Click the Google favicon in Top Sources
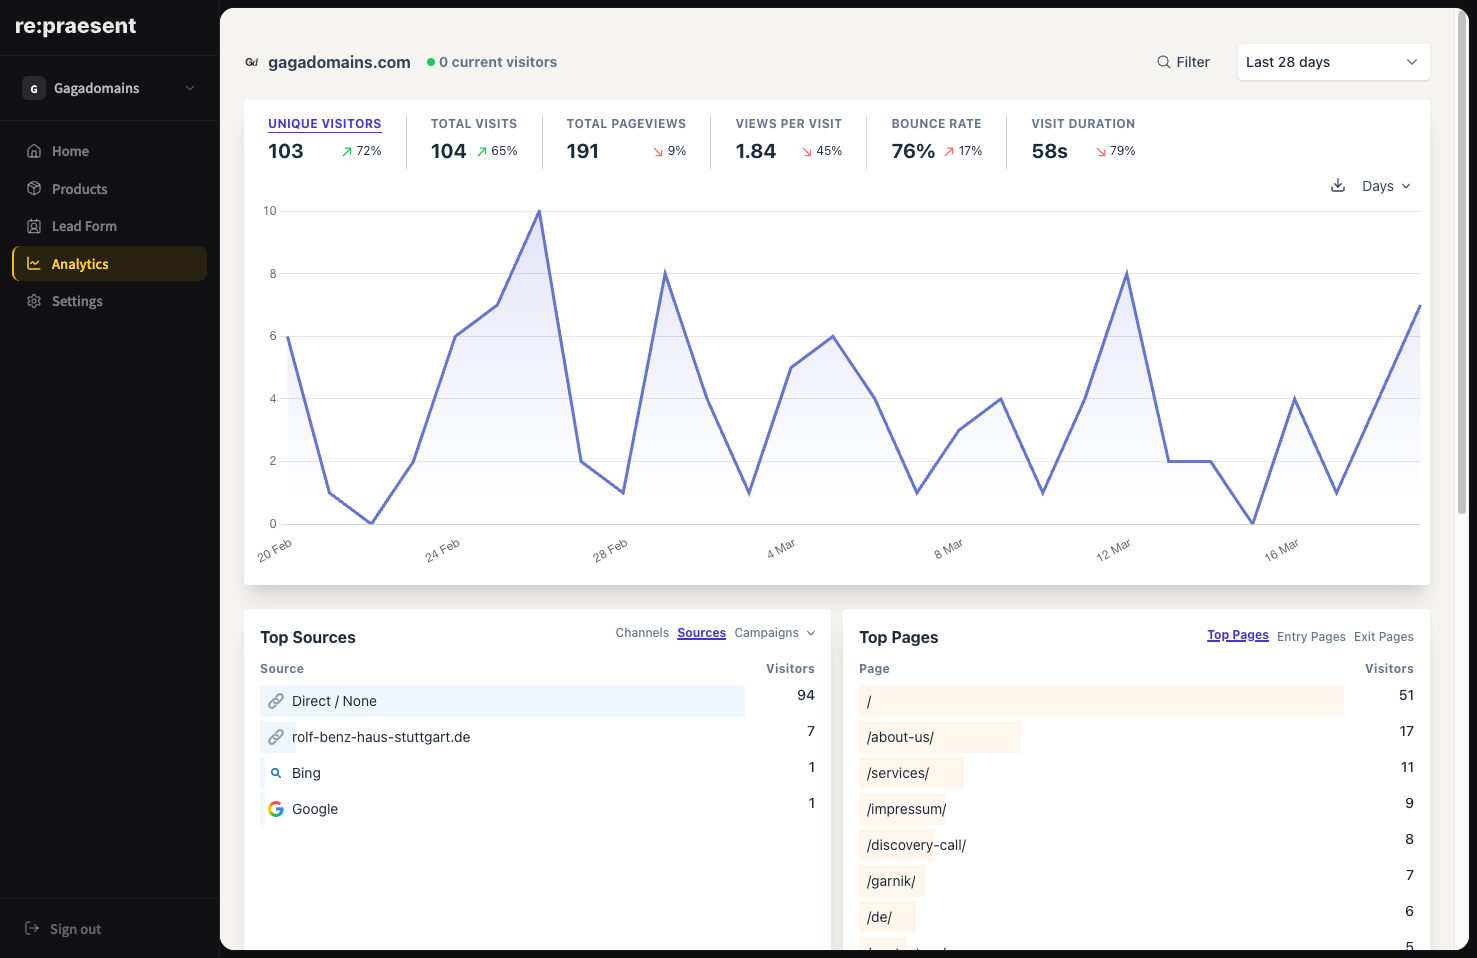 pyautogui.click(x=275, y=809)
